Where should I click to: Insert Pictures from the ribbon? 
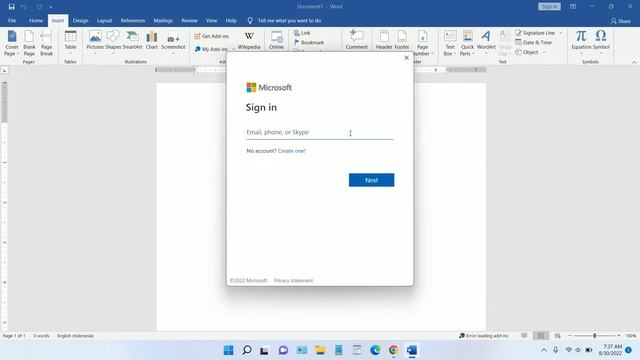(95, 42)
